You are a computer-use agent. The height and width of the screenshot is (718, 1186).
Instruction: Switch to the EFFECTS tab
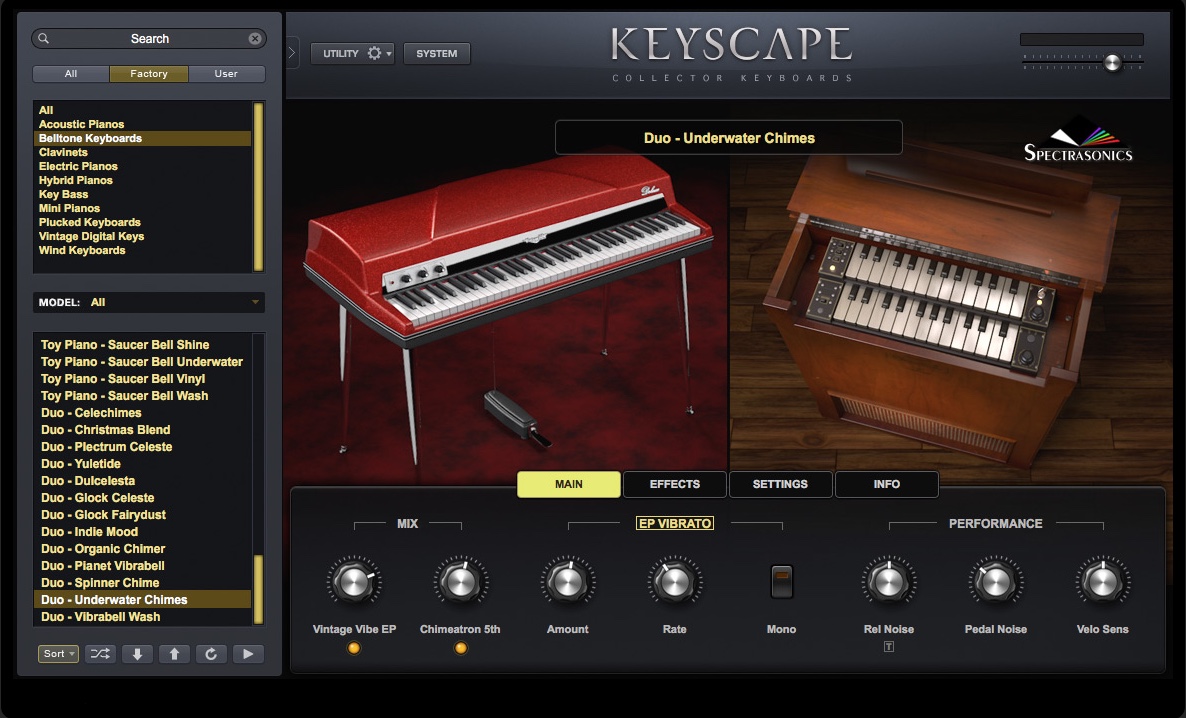pos(674,484)
